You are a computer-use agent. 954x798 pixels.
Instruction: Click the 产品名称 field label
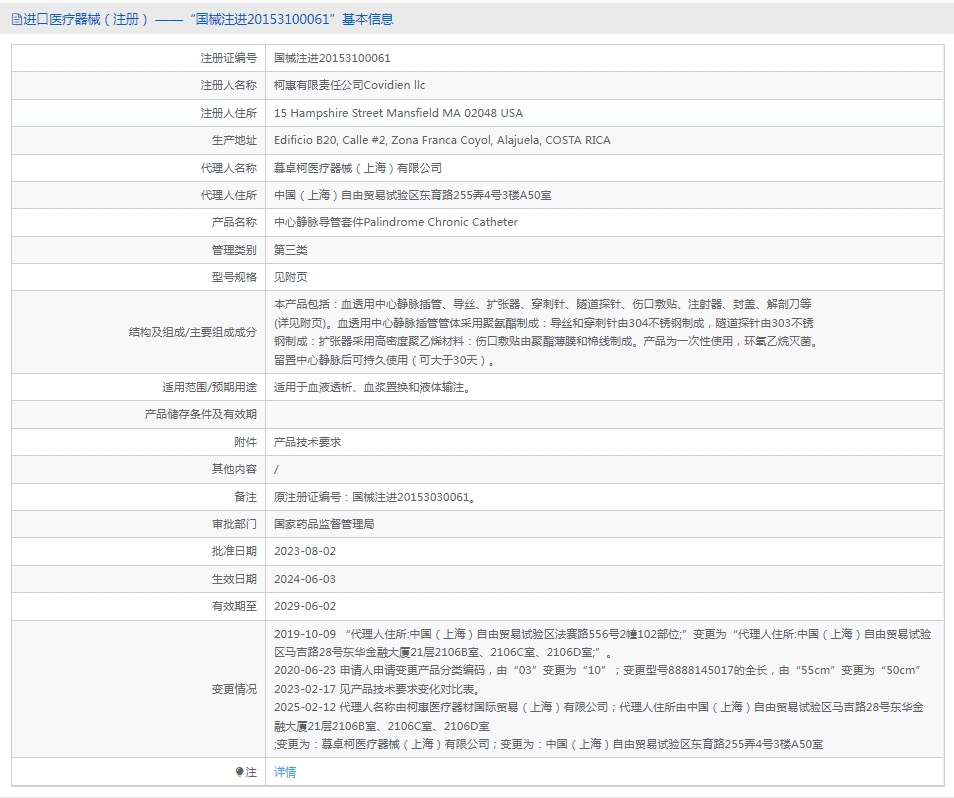(234, 222)
